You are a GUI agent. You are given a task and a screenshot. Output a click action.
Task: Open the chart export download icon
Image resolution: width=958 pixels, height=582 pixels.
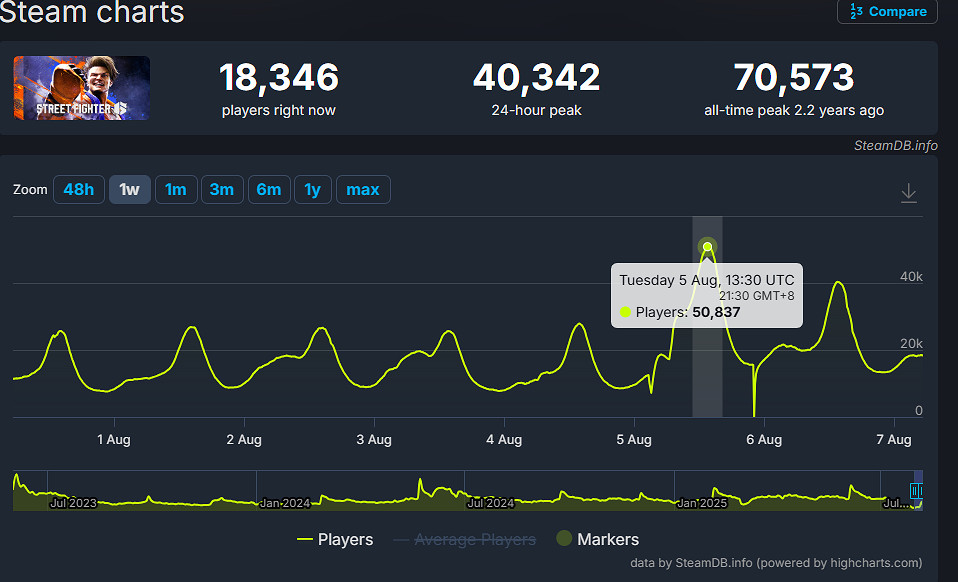click(908, 193)
